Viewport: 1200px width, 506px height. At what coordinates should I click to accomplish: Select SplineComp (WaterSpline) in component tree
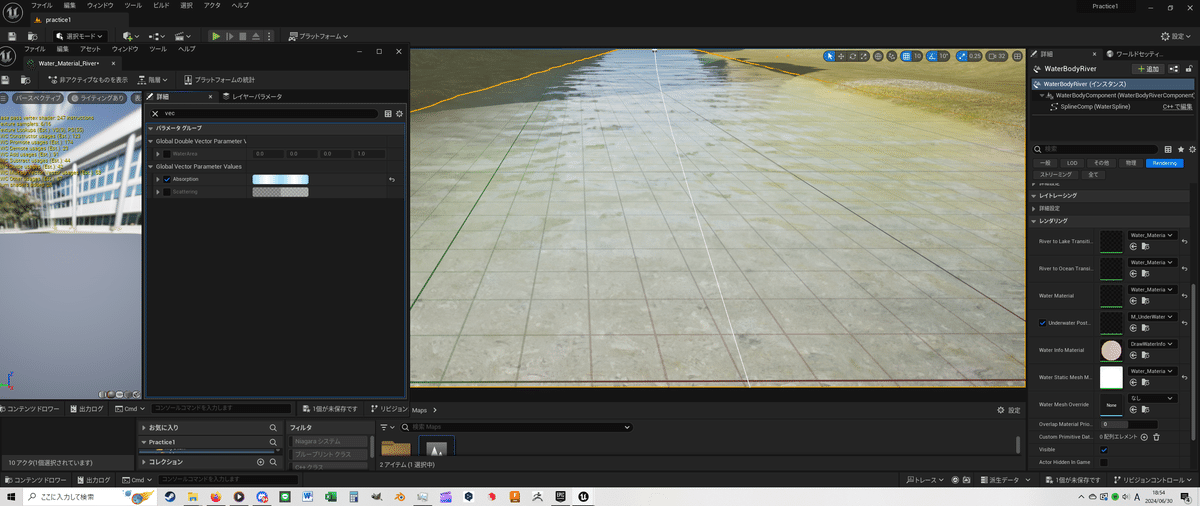pyautogui.click(x=1095, y=106)
